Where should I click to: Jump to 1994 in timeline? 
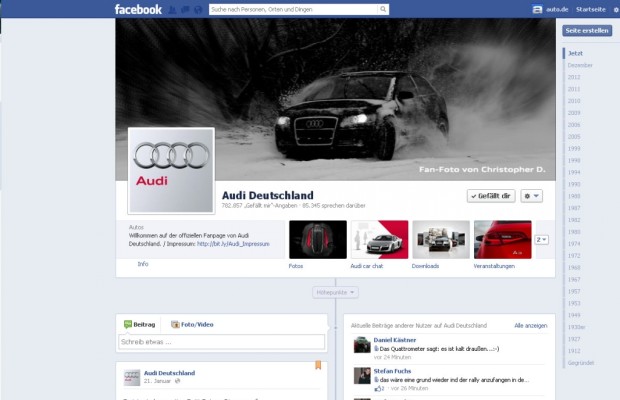[574, 172]
